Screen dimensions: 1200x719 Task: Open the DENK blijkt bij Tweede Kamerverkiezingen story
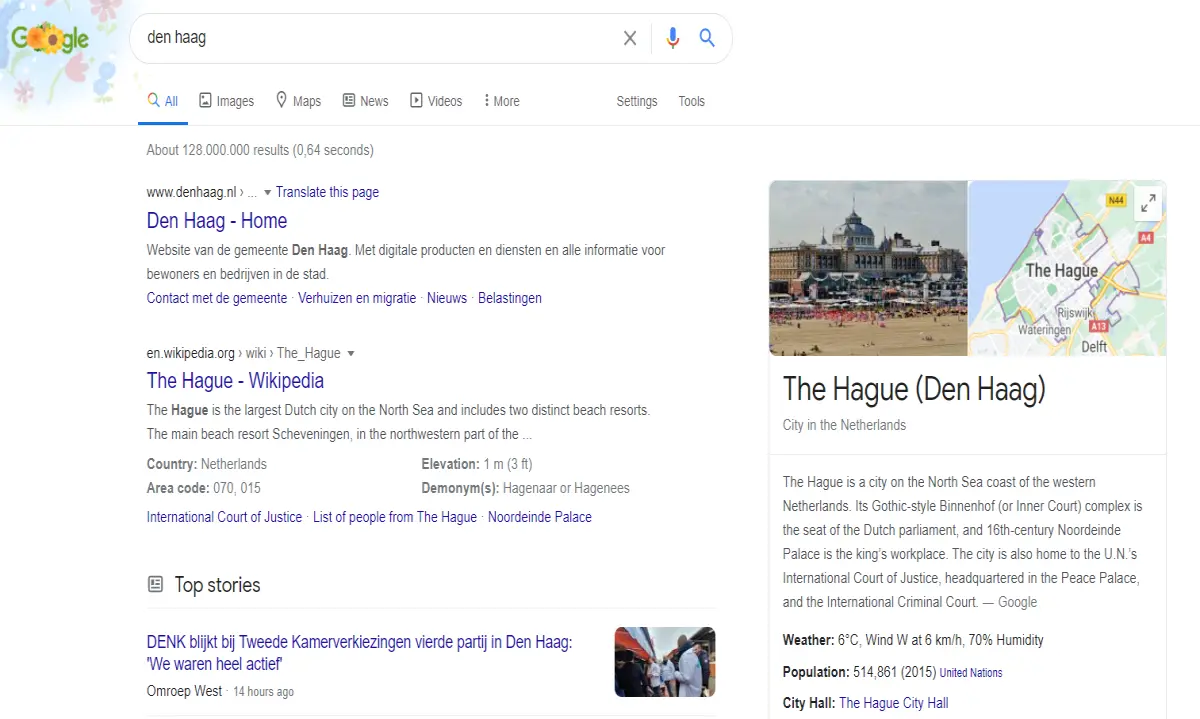tap(360, 653)
